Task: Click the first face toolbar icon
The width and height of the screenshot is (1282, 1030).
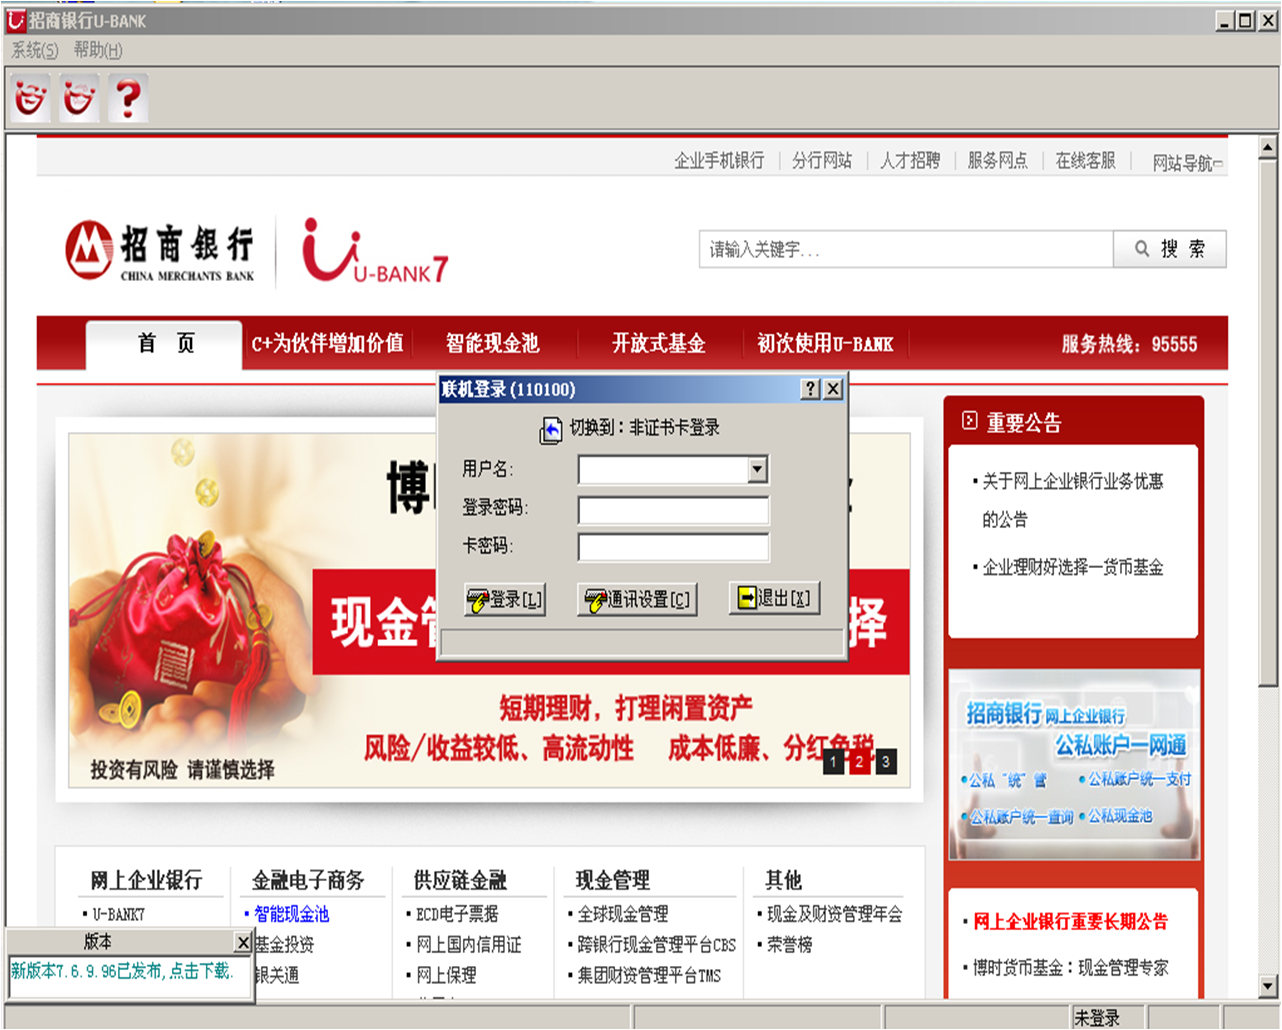Action: click(30, 98)
